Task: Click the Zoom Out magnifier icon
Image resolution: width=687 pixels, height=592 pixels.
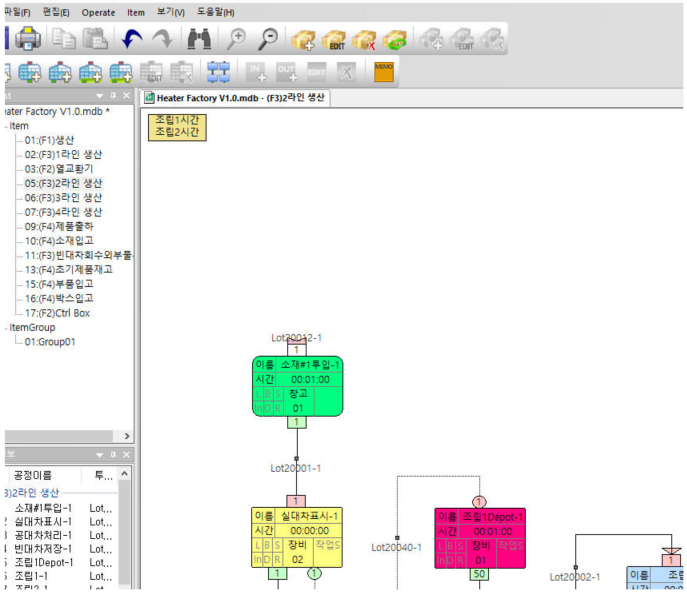Action: [268, 40]
